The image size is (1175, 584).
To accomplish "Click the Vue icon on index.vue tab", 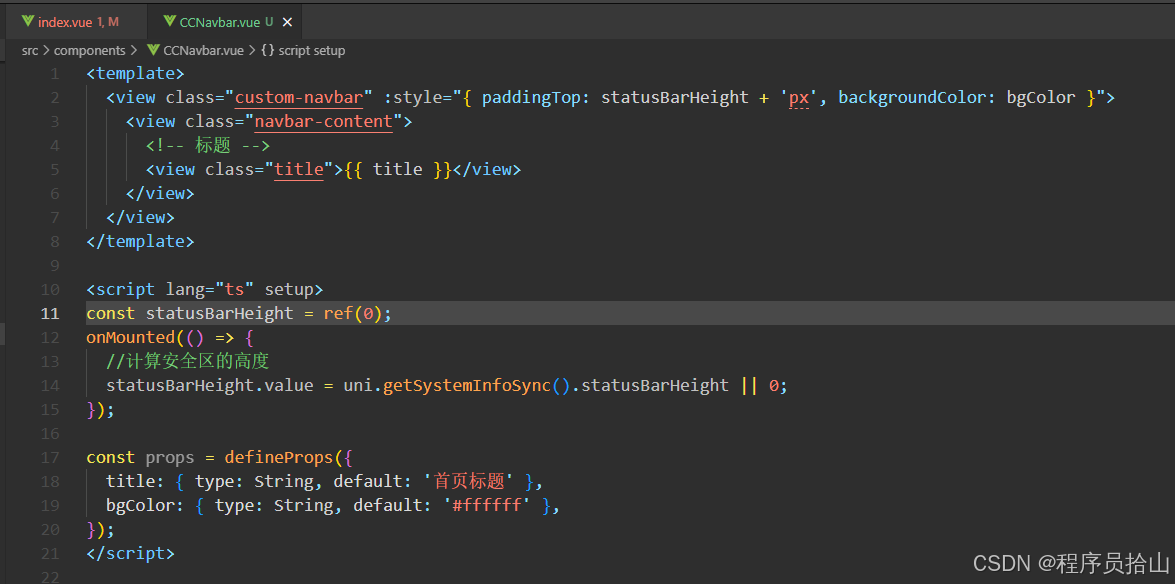I will [28, 22].
